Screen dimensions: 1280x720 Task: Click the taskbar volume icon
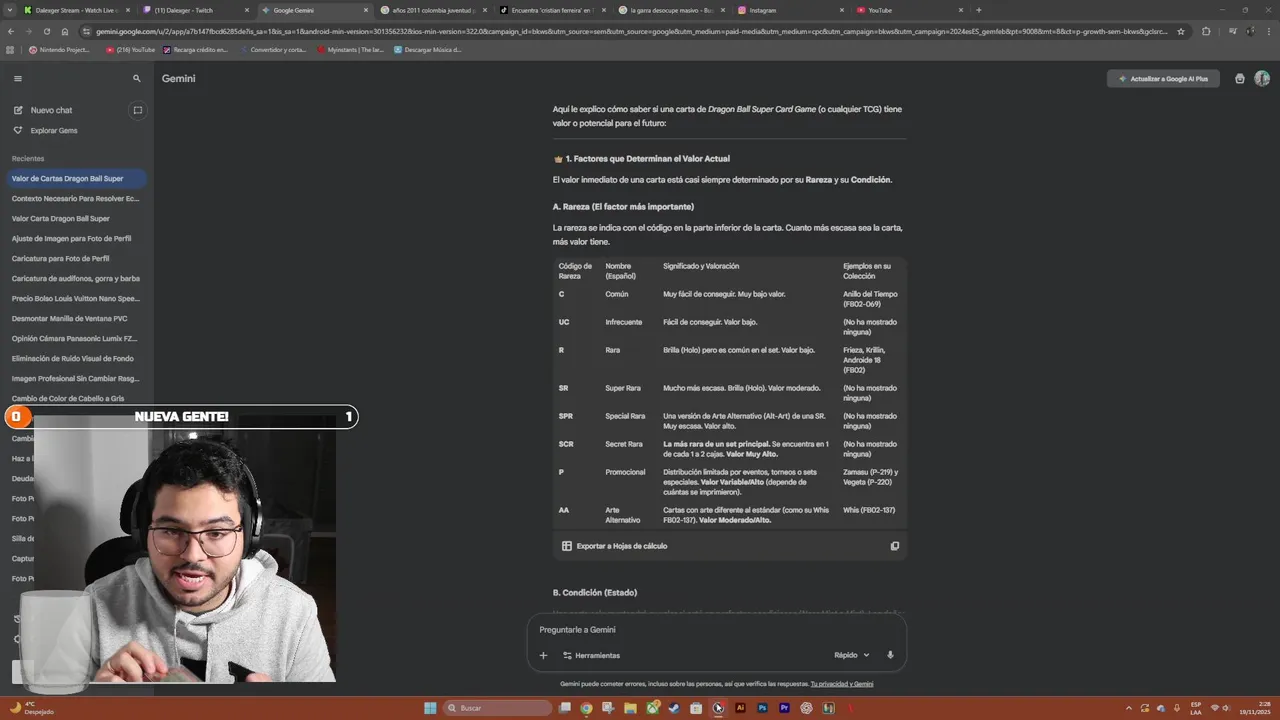(x=1226, y=708)
